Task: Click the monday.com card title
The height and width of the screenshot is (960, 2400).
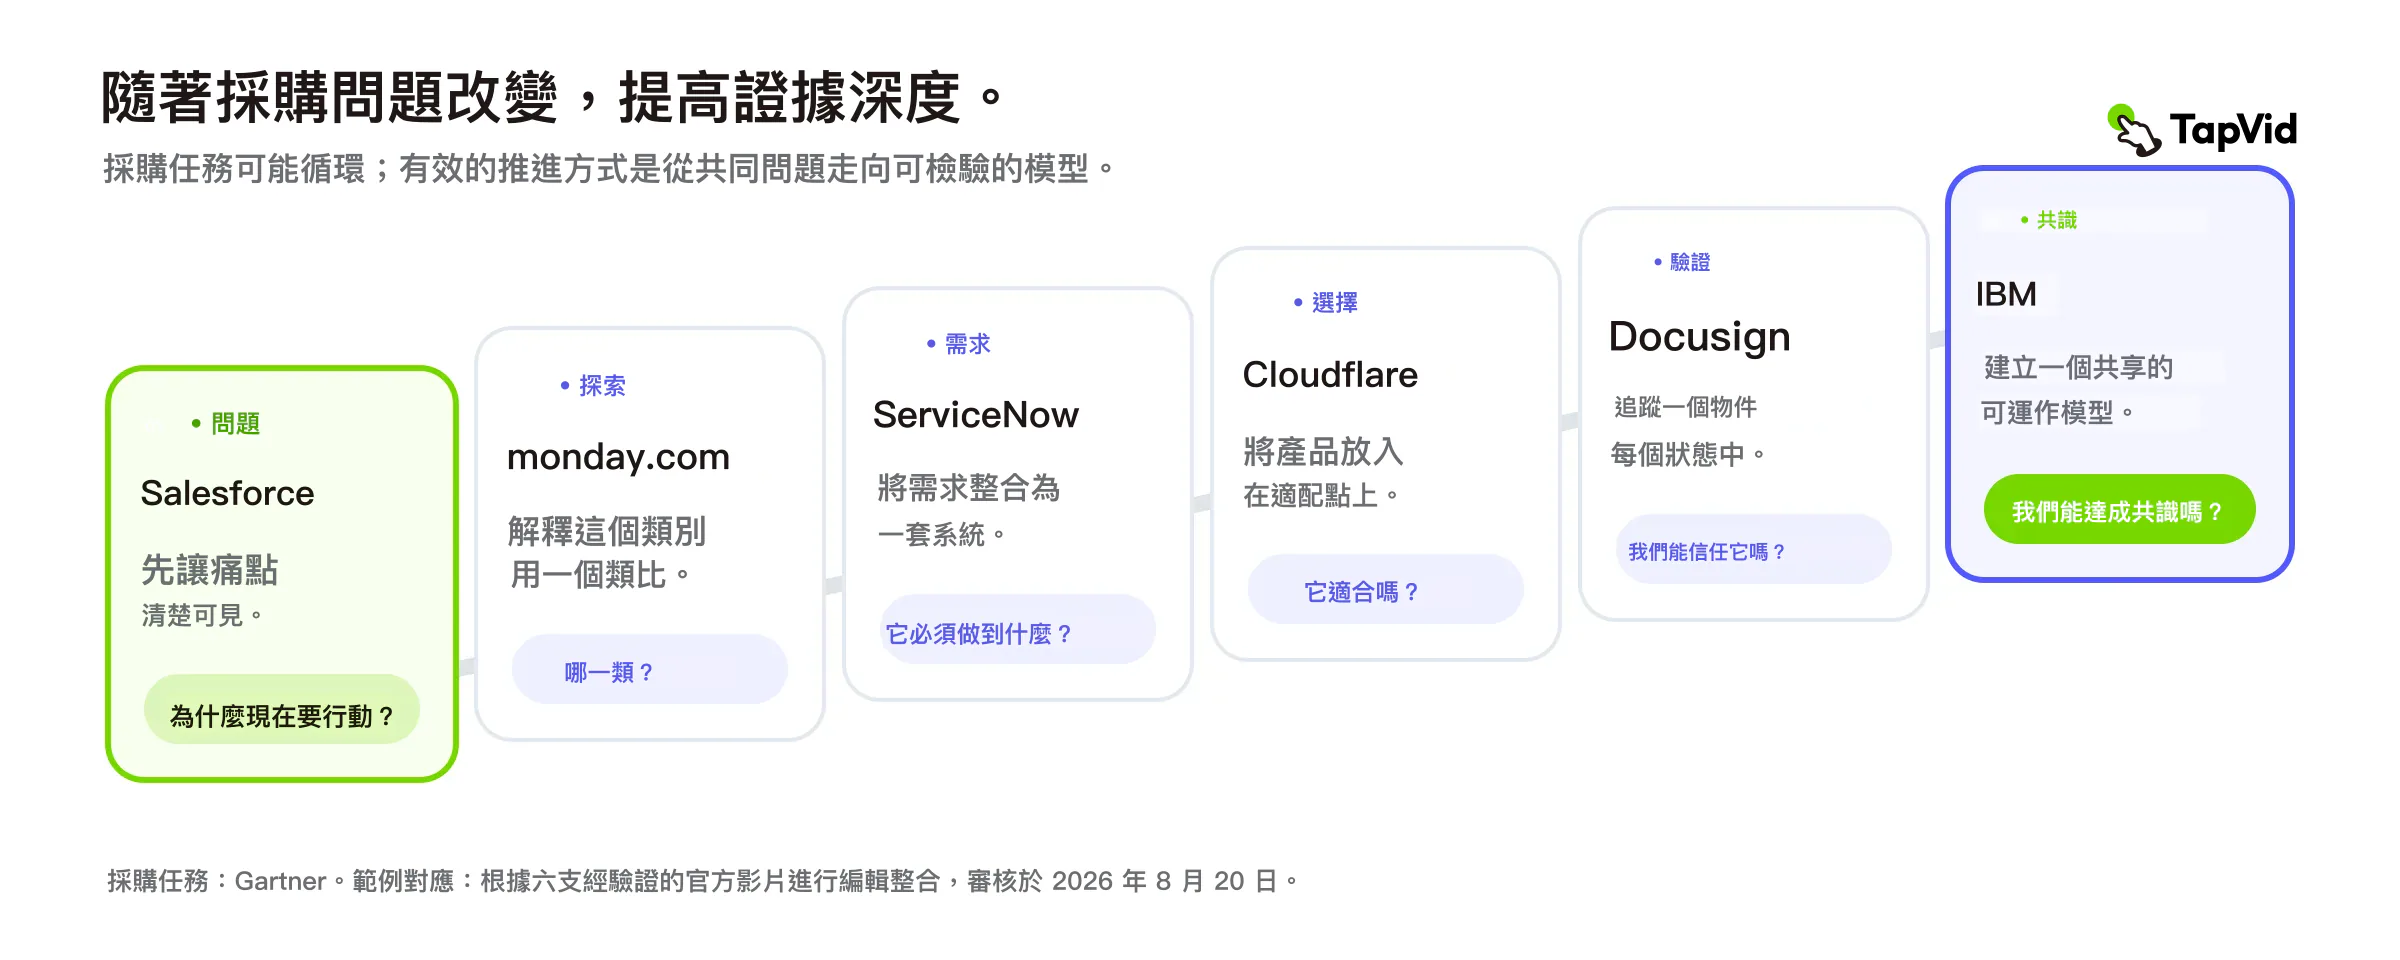Action: coord(618,457)
